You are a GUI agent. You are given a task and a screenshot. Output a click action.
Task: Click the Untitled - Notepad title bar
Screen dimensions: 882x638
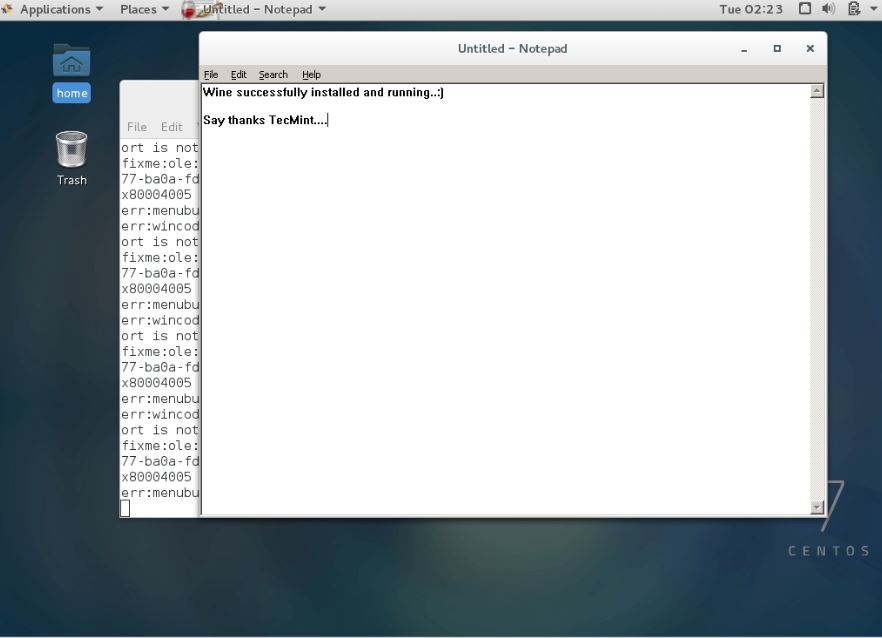(x=512, y=48)
